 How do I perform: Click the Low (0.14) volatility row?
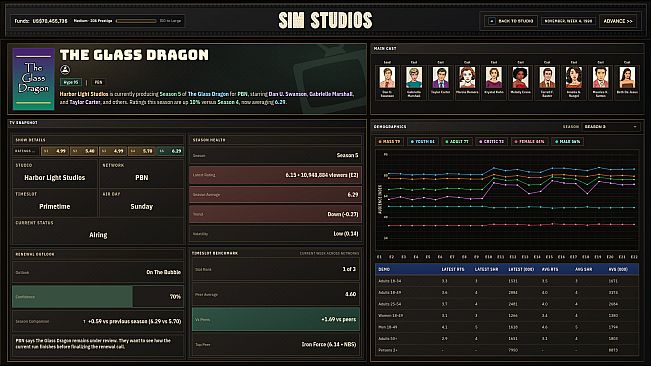point(275,234)
